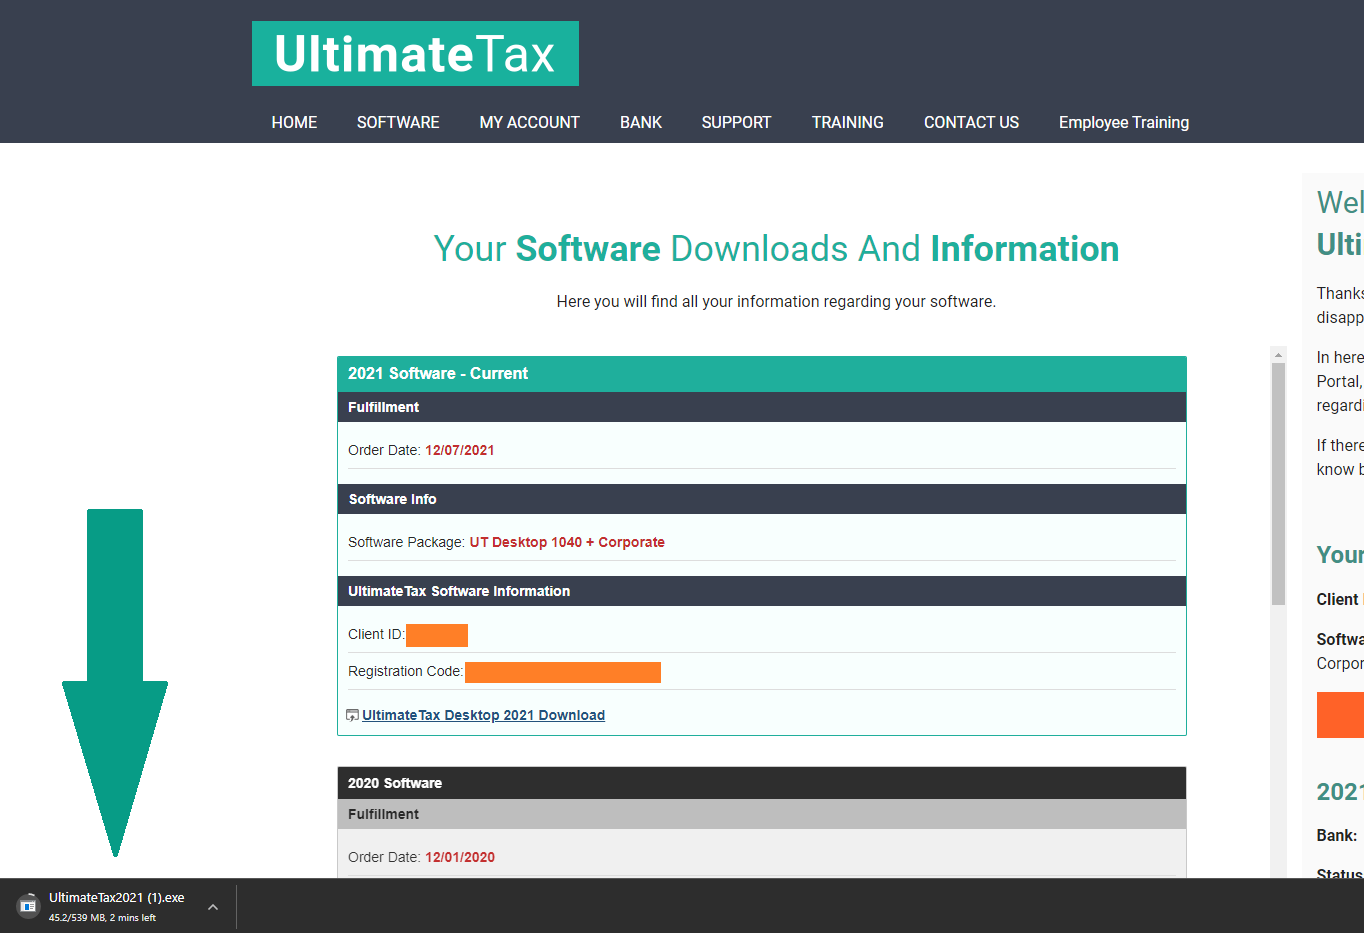
Task: Select the 2020 Software header
Action: click(762, 783)
